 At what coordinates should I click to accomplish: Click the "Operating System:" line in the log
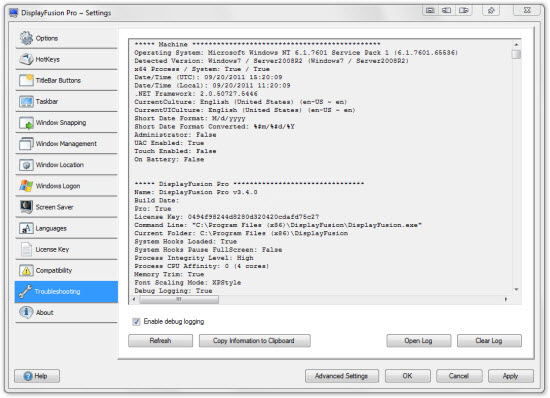pos(296,53)
